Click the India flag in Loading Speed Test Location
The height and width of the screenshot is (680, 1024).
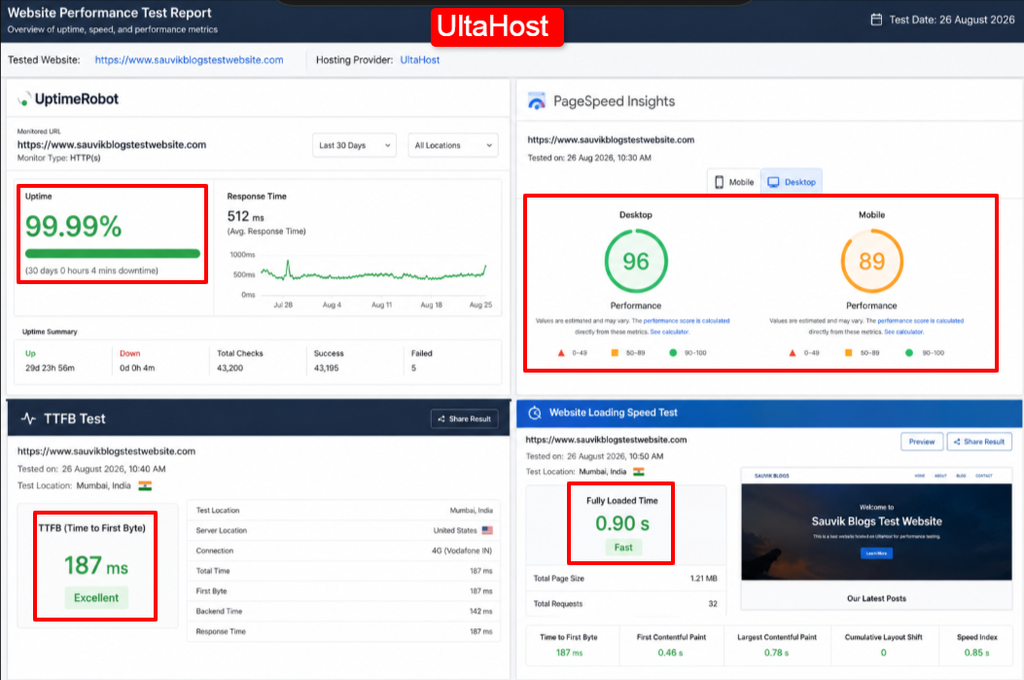point(638,472)
